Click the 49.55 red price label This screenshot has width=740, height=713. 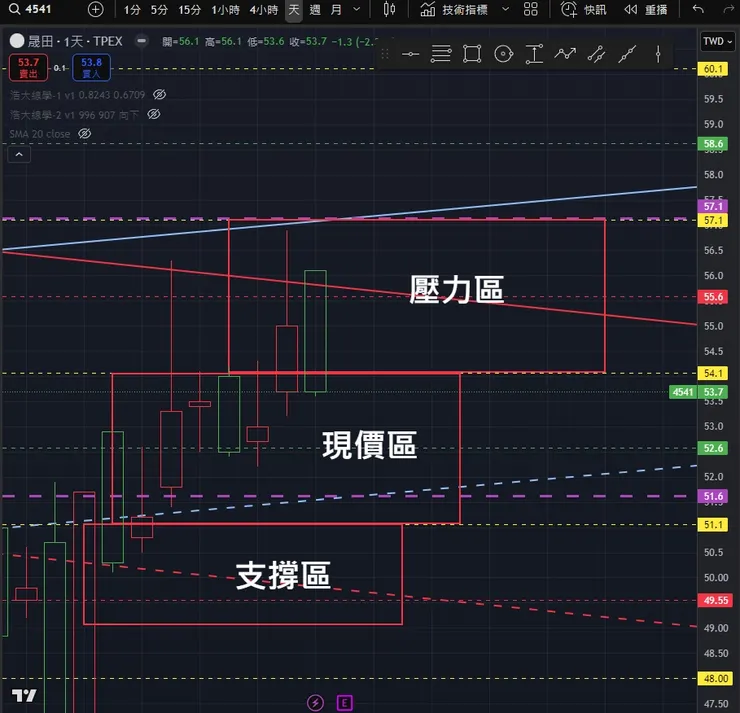click(715, 600)
